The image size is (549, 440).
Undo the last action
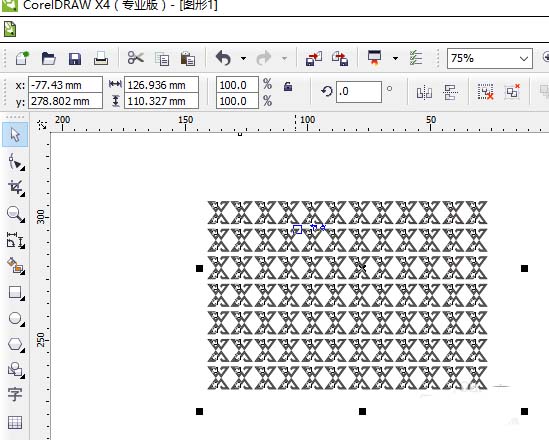[223, 58]
